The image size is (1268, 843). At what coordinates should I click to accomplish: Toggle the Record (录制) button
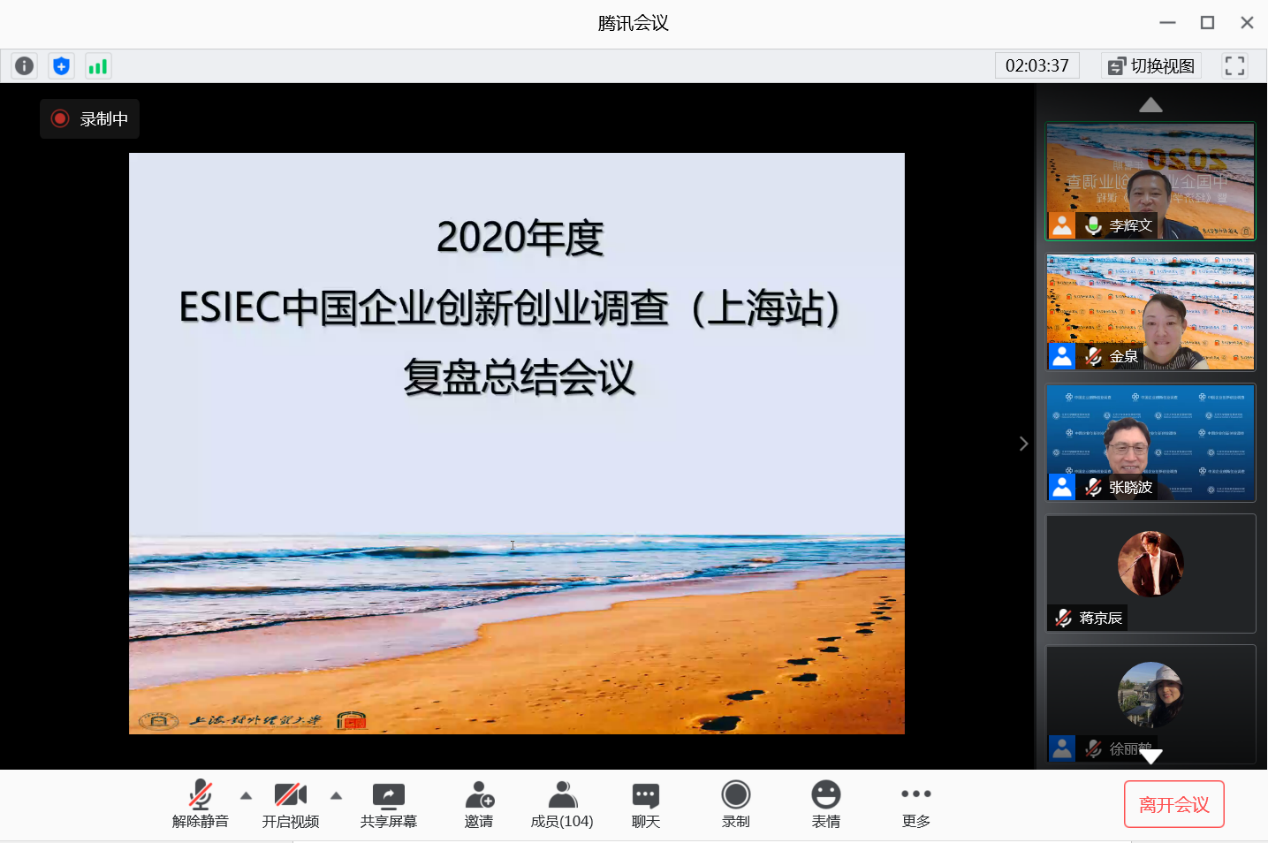(x=736, y=804)
